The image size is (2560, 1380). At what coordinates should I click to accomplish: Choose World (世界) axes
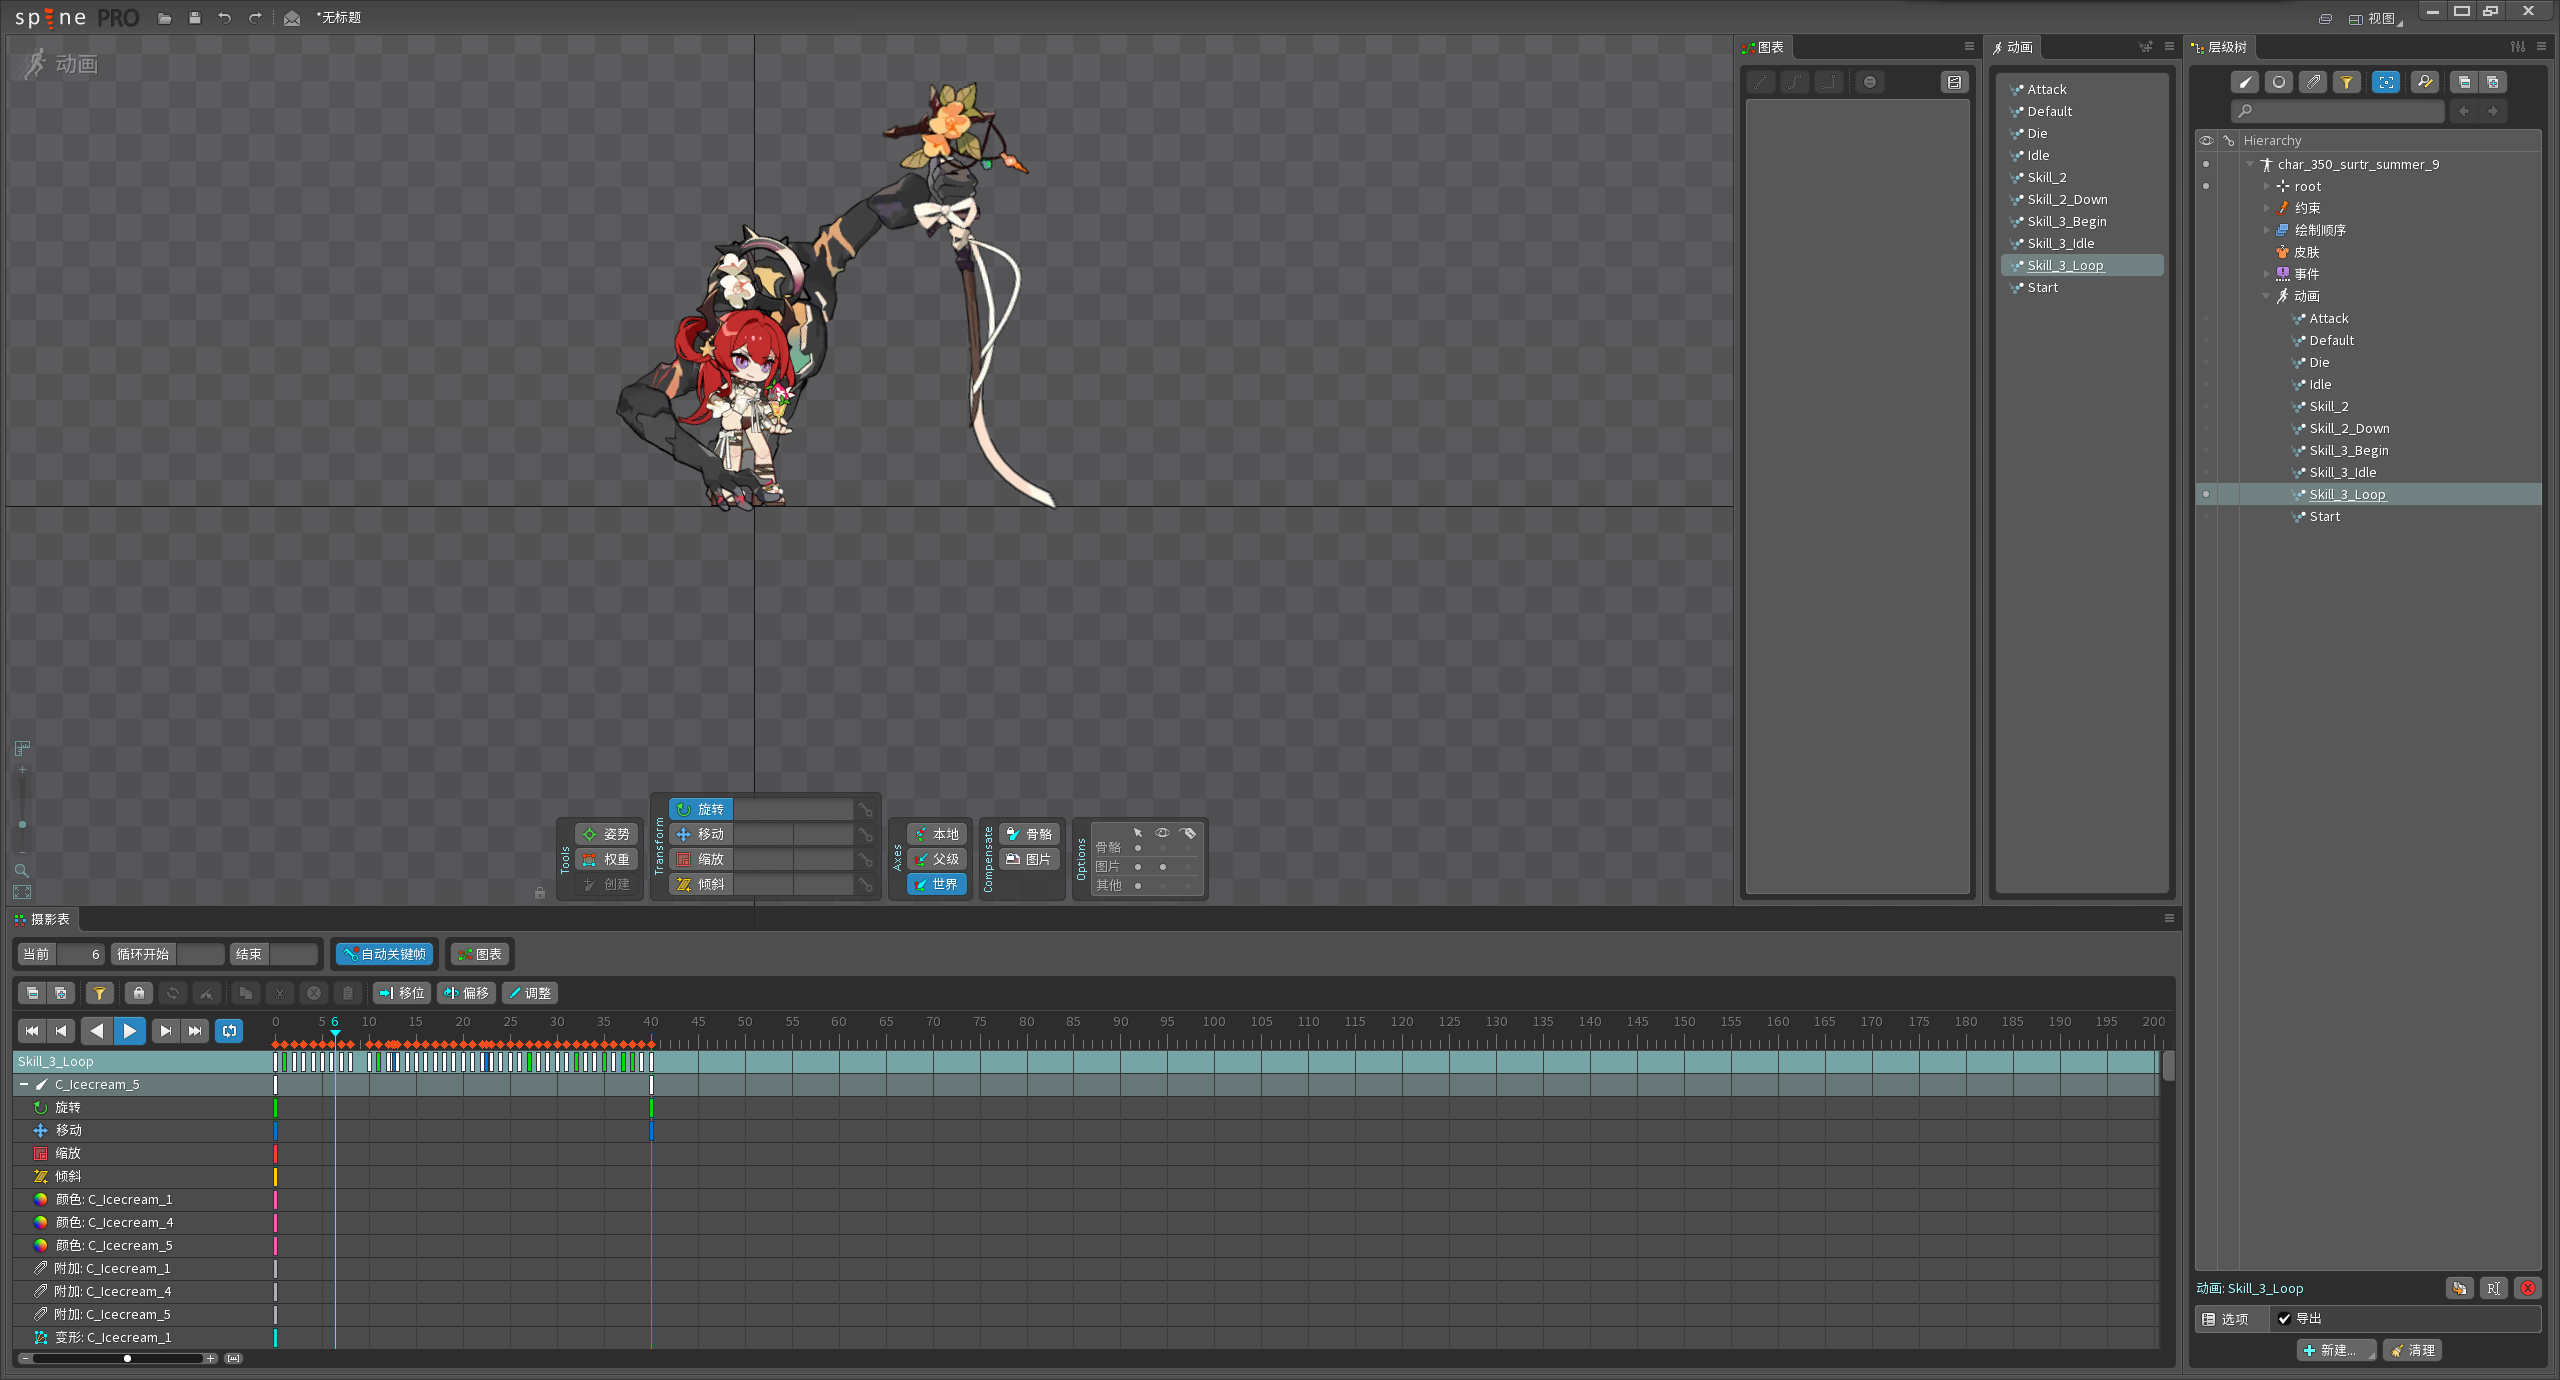click(x=937, y=884)
